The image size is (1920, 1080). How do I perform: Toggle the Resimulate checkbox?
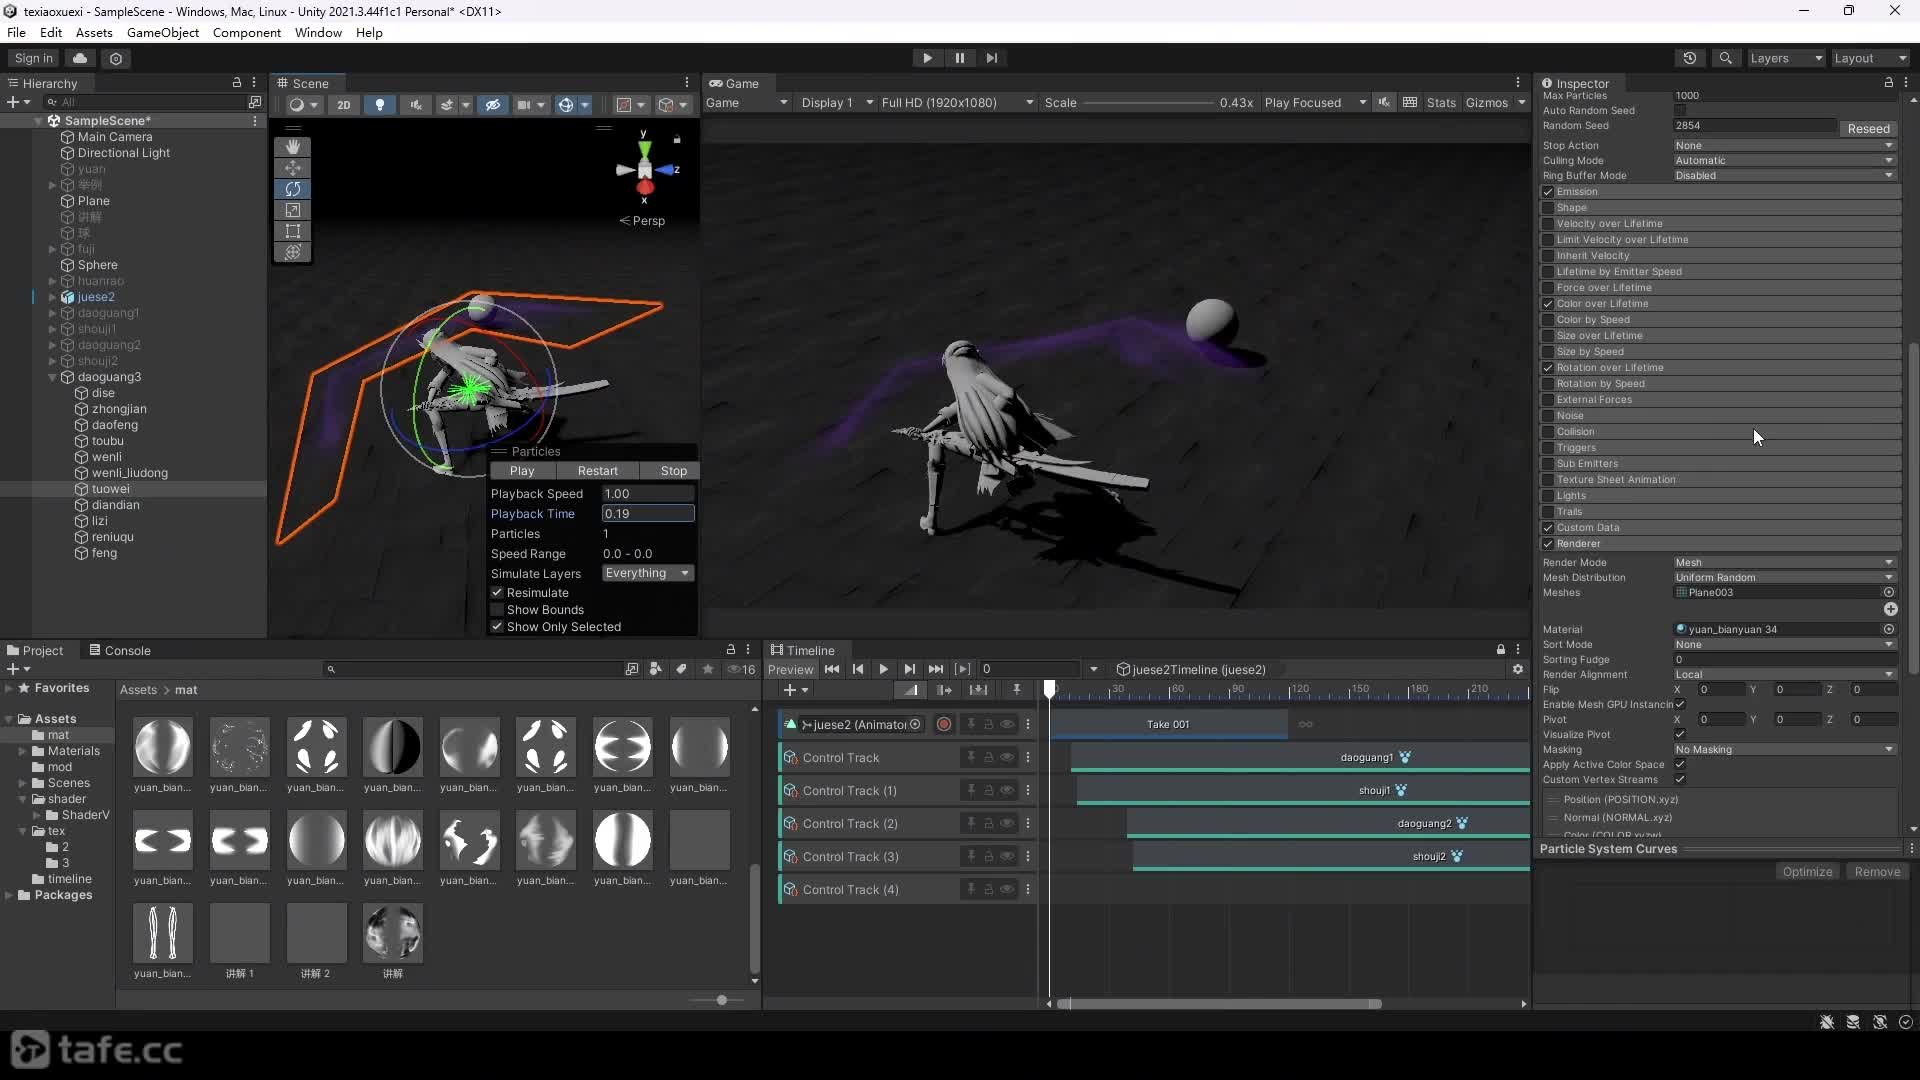point(497,593)
